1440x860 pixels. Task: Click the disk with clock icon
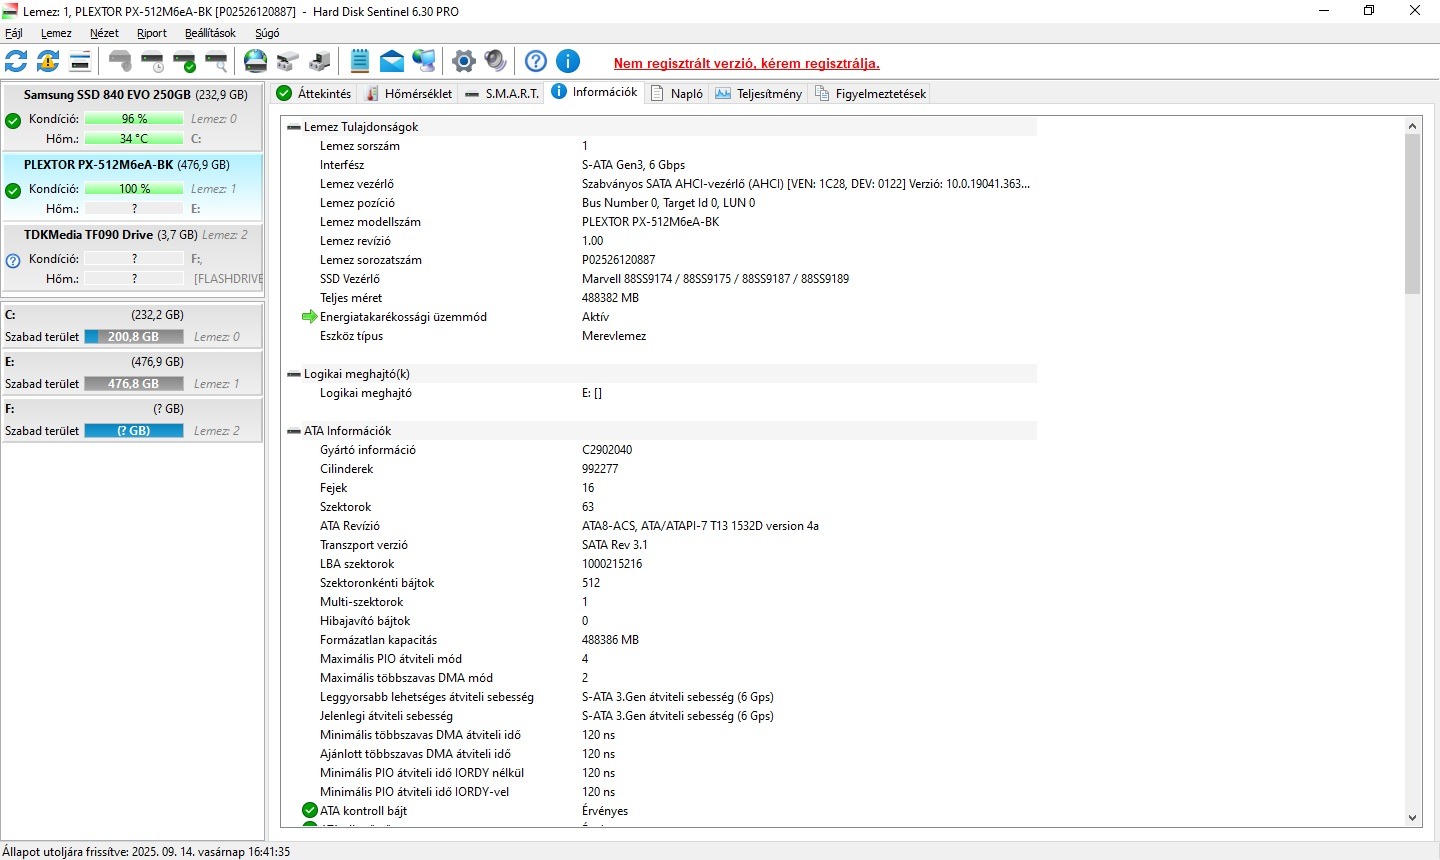click(152, 61)
